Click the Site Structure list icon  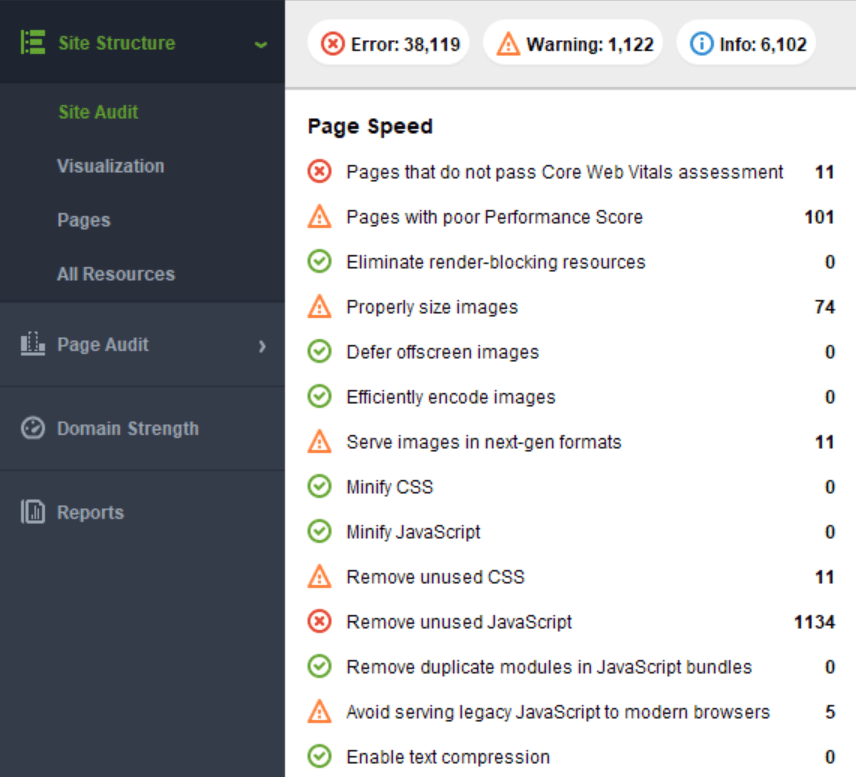coord(33,43)
